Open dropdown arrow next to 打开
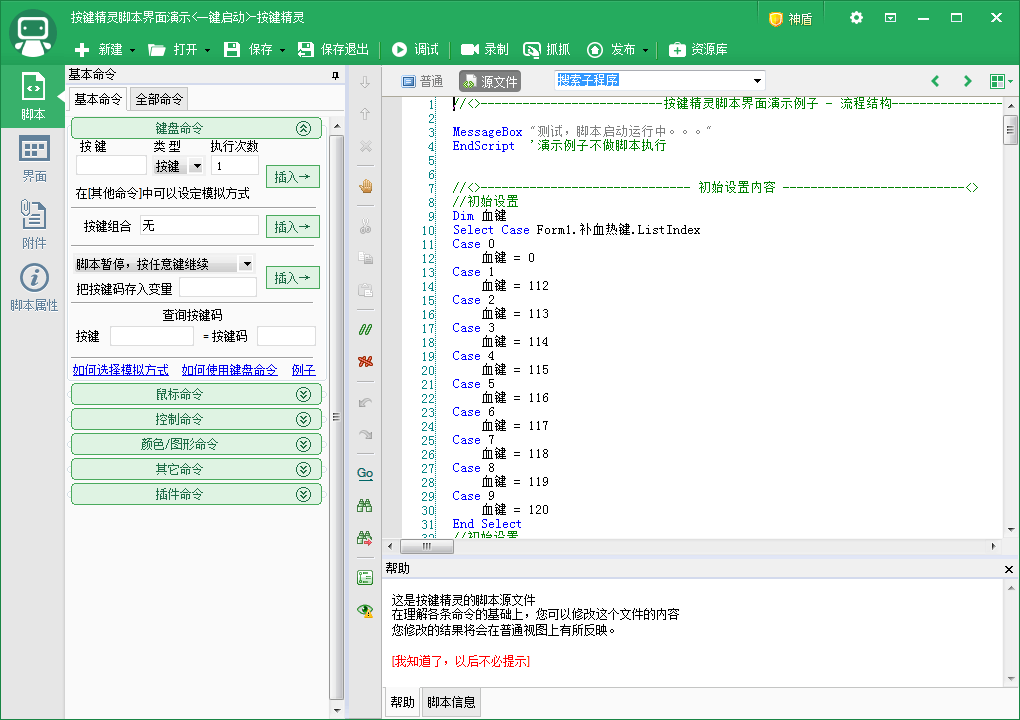This screenshot has width=1020, height=720. 208,50
